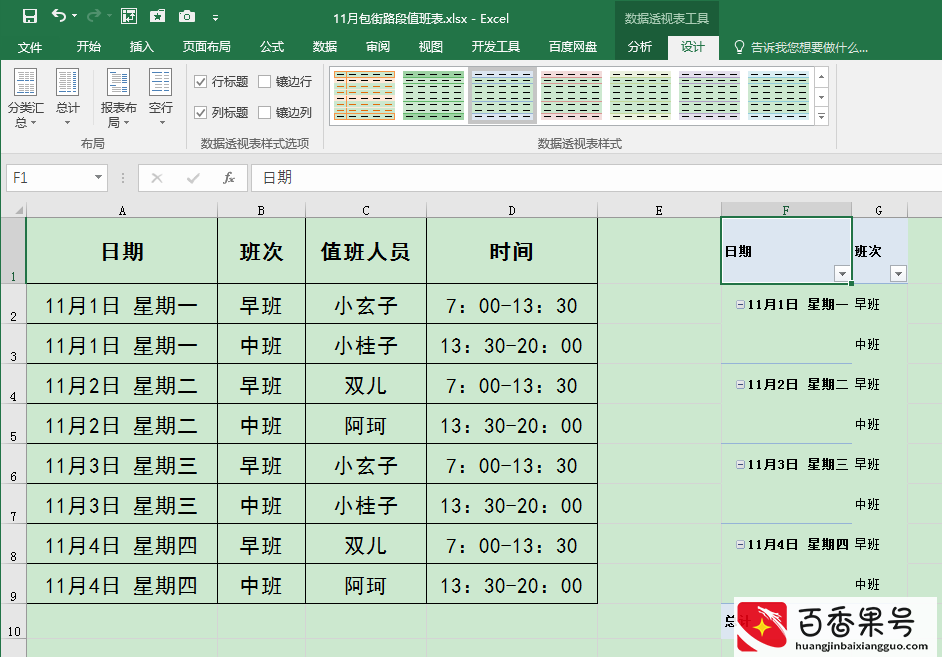Toggle the 列标题 checkbox

click(x=201, y=112)
